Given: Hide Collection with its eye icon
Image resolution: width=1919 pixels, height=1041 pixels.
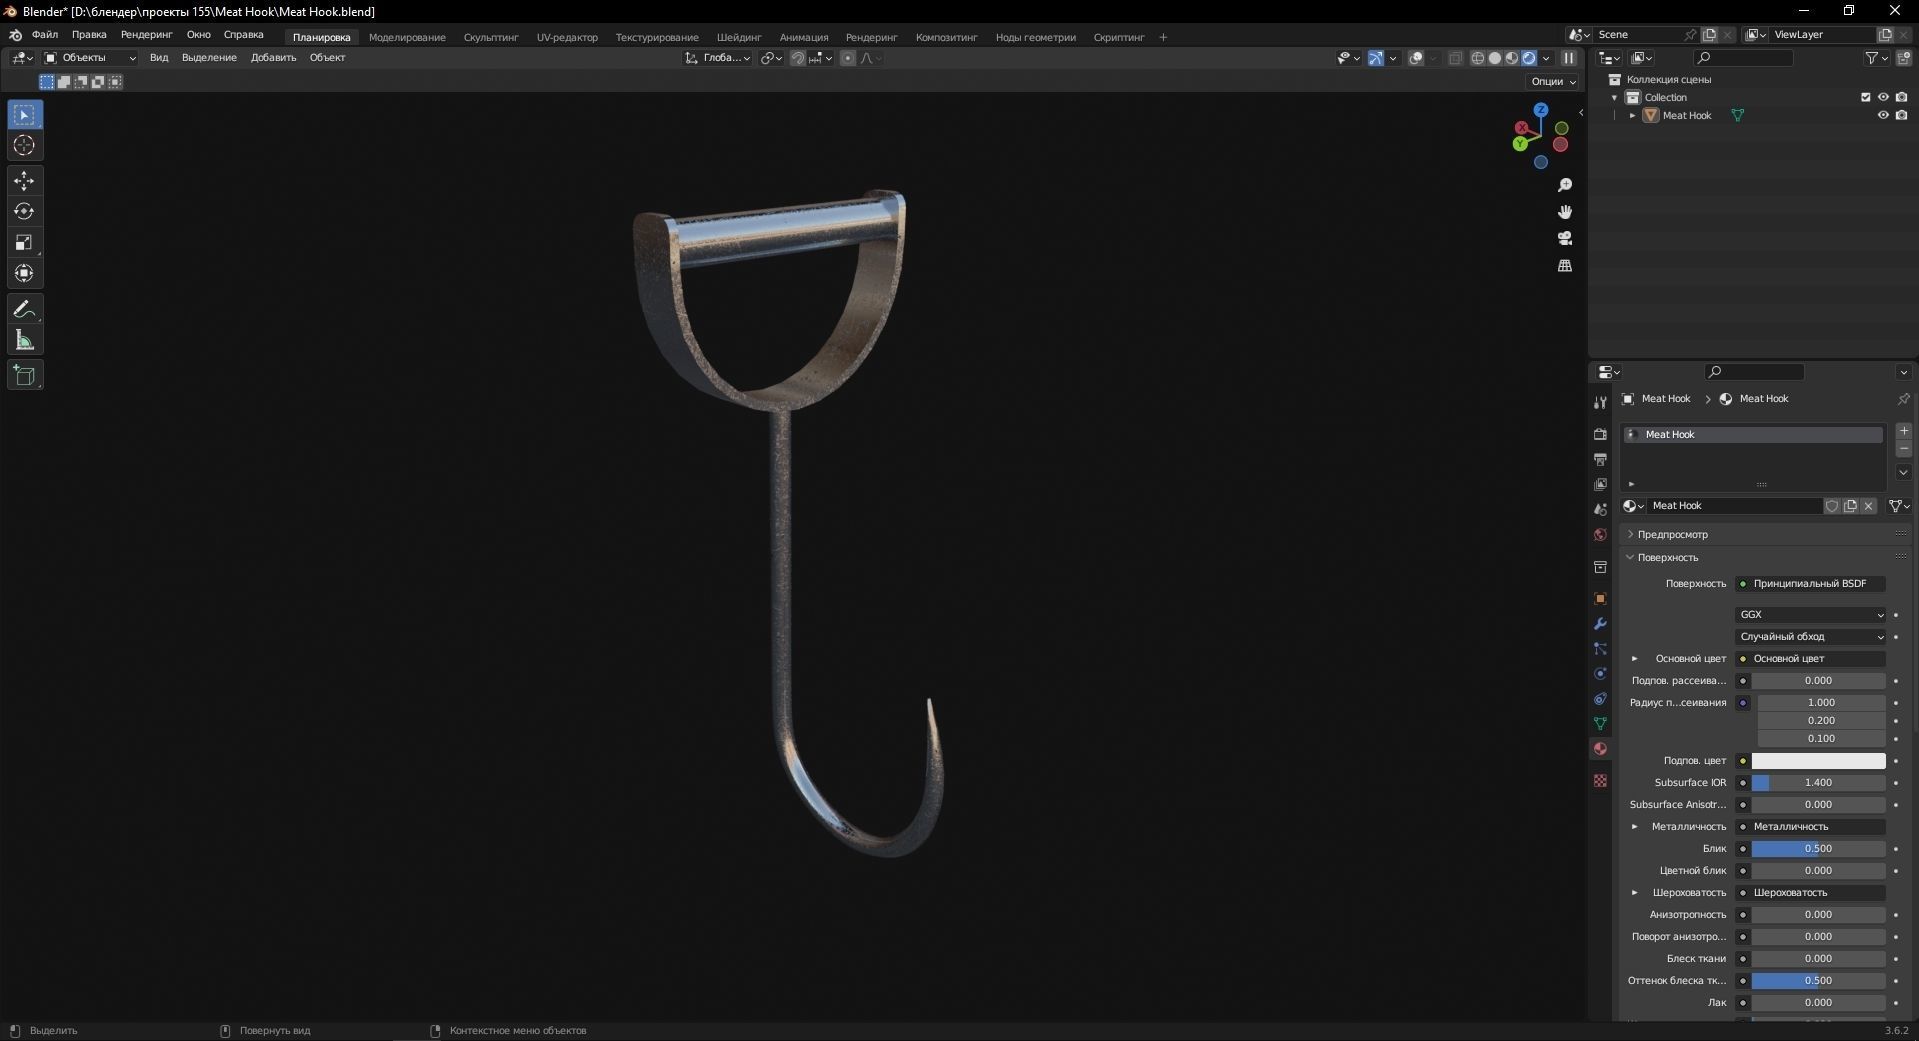Looking at the screenshot, I should (x=1883, y=97).
